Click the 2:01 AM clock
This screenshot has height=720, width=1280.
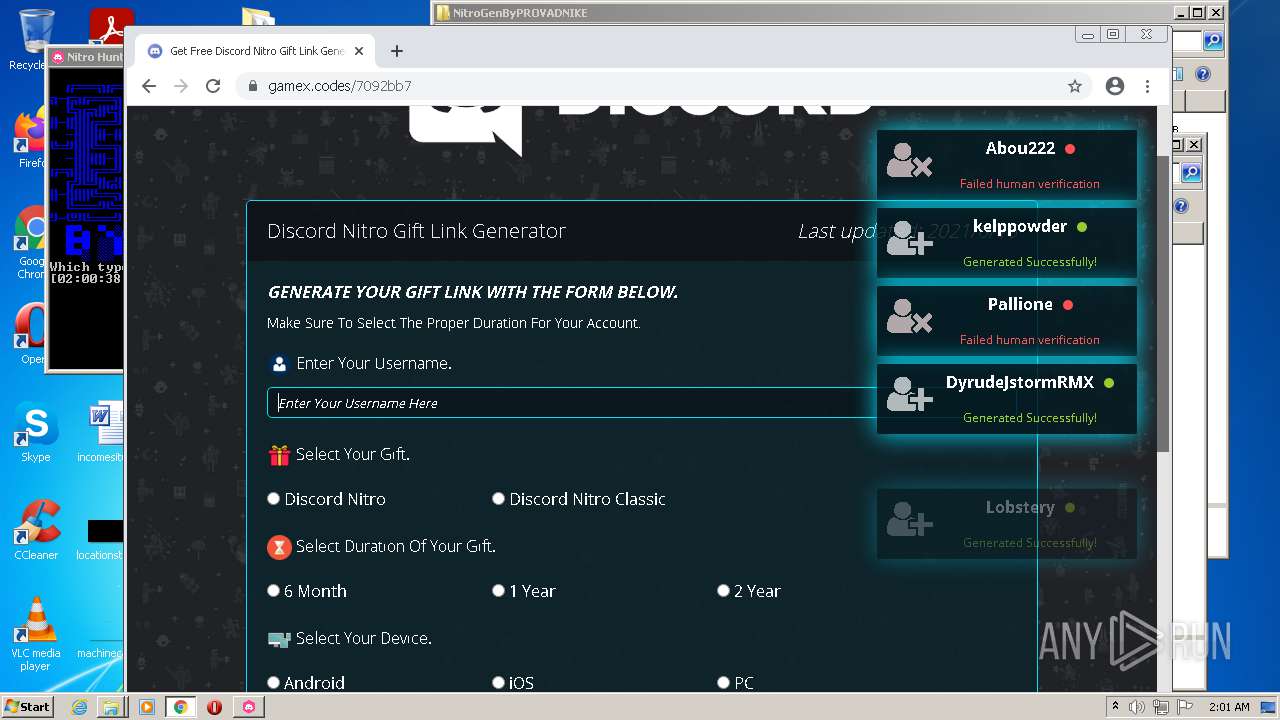point(1229,707)
